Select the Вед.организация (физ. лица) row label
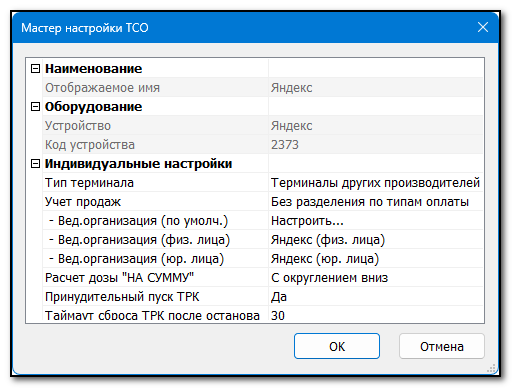Viewport: 512px width, 388px height. (140, 240)
